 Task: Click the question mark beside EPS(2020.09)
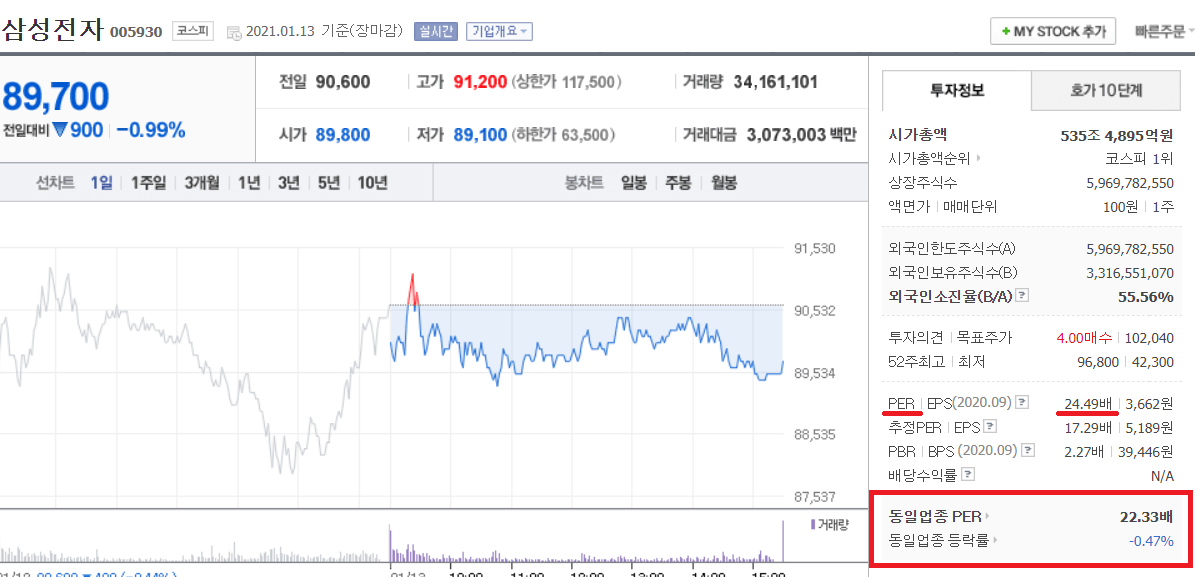(x=1022, y=403)
